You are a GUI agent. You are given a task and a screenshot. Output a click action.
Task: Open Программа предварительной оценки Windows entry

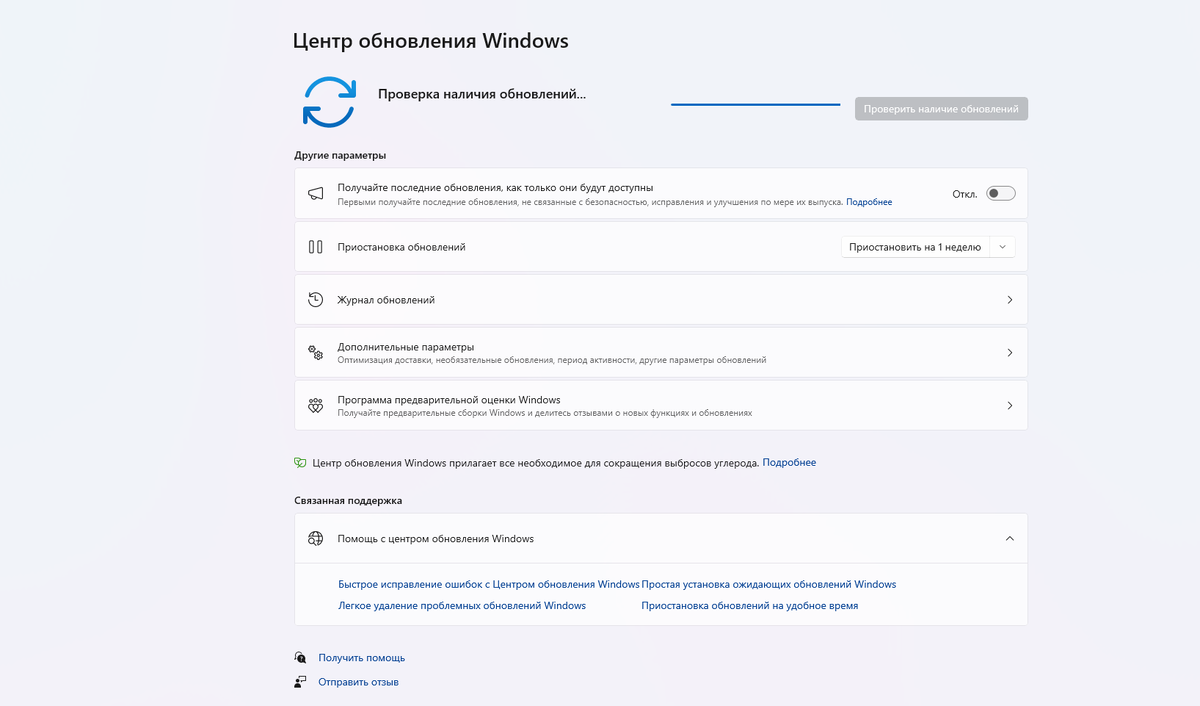(x=661, y=405)
